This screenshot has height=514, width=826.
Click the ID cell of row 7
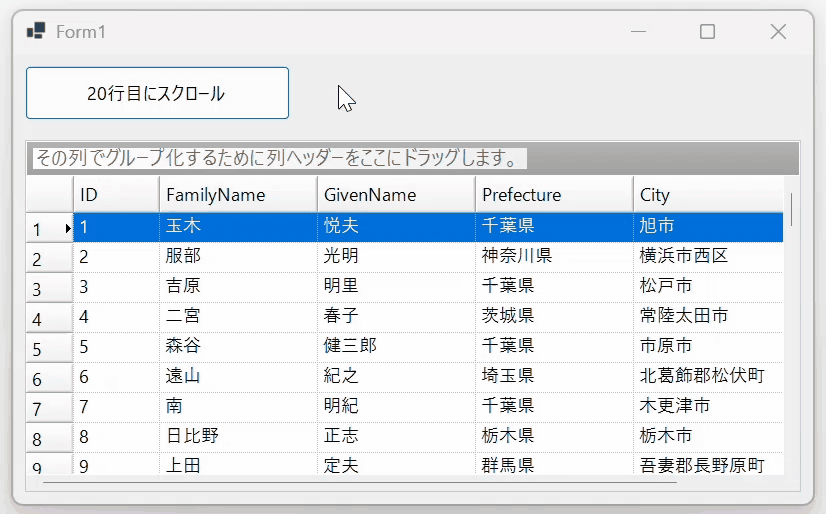pyautogui.click(x=116, y=408)
